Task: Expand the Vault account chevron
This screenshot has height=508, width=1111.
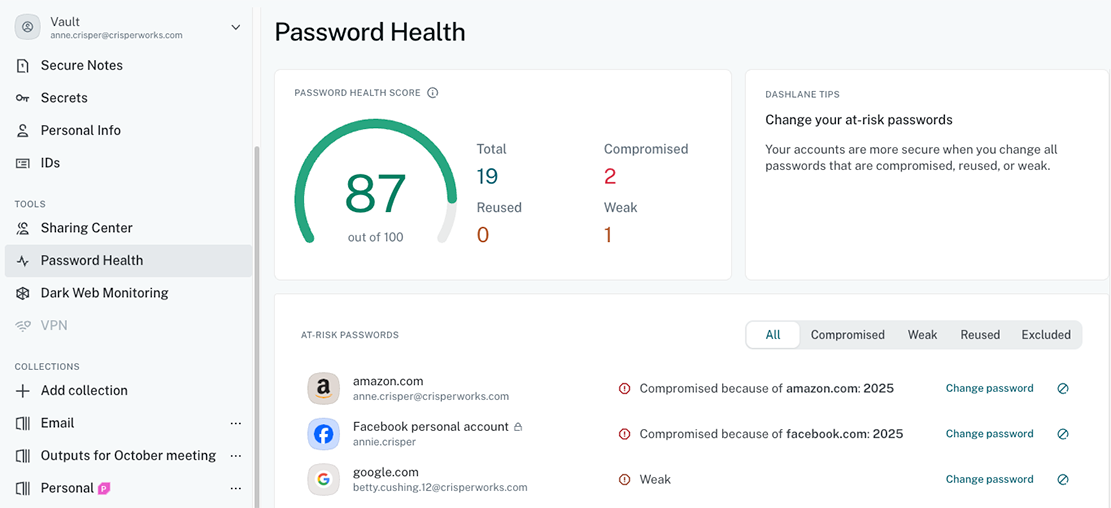Action: [236, 28]
